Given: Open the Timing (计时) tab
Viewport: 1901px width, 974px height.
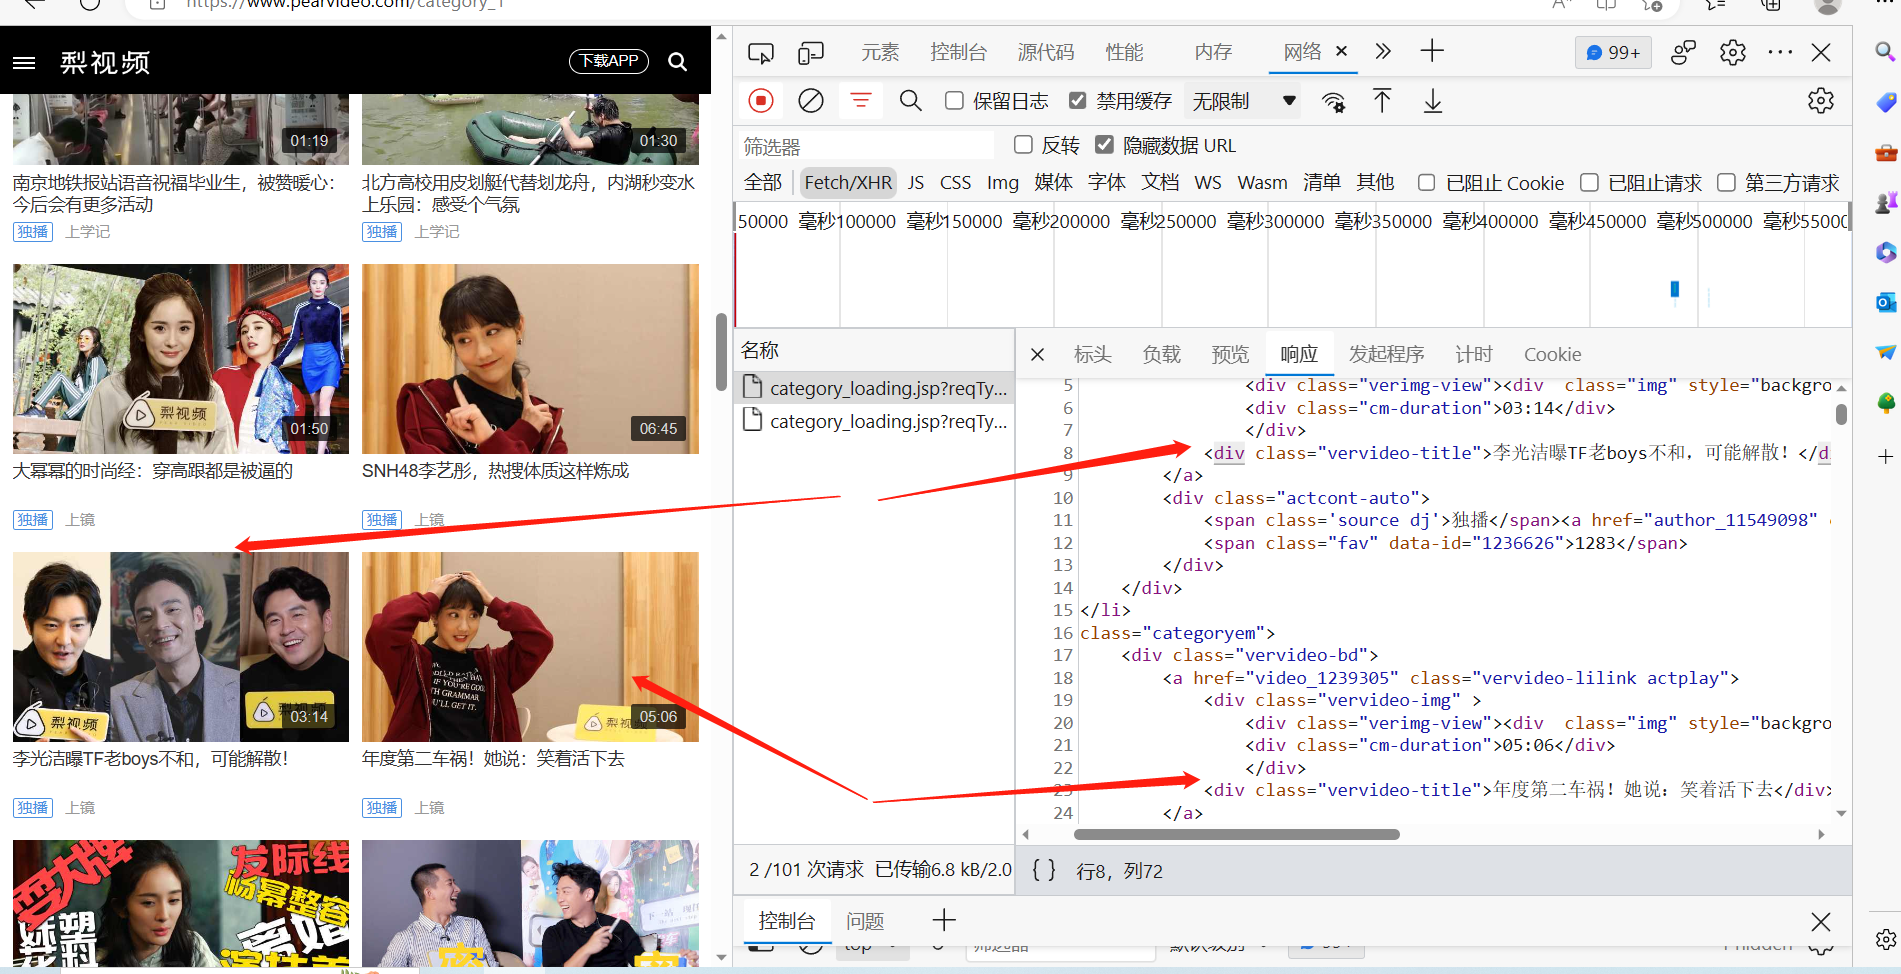Looking at the screenshot, I should tap(1474, 354).
